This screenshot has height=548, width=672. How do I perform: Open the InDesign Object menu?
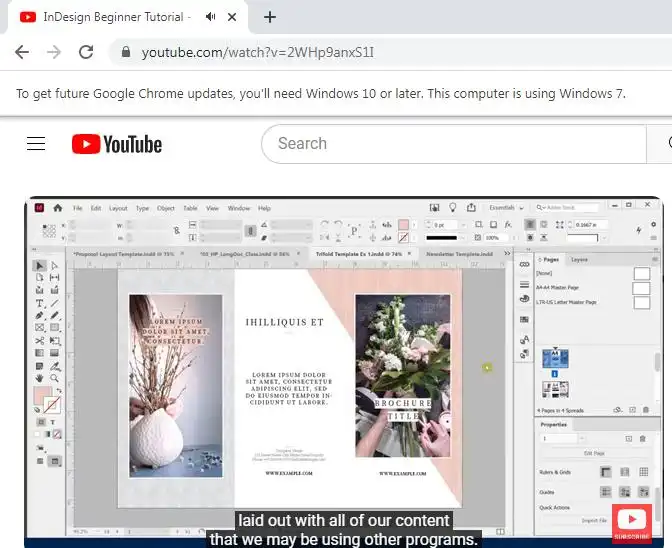coord(166,208)
